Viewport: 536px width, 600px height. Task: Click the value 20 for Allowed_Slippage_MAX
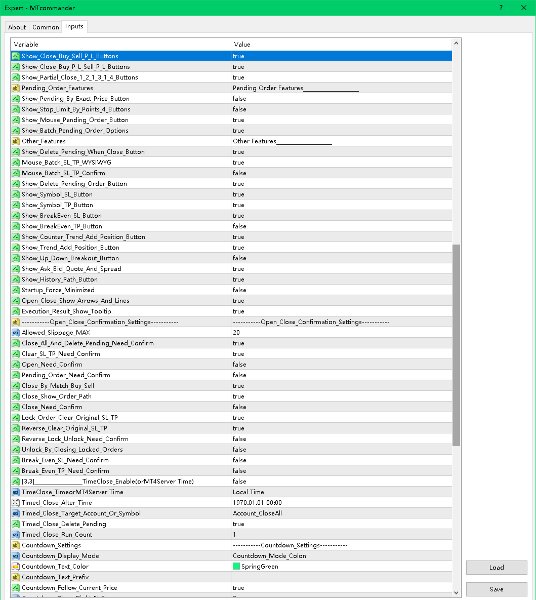(236, 333)
